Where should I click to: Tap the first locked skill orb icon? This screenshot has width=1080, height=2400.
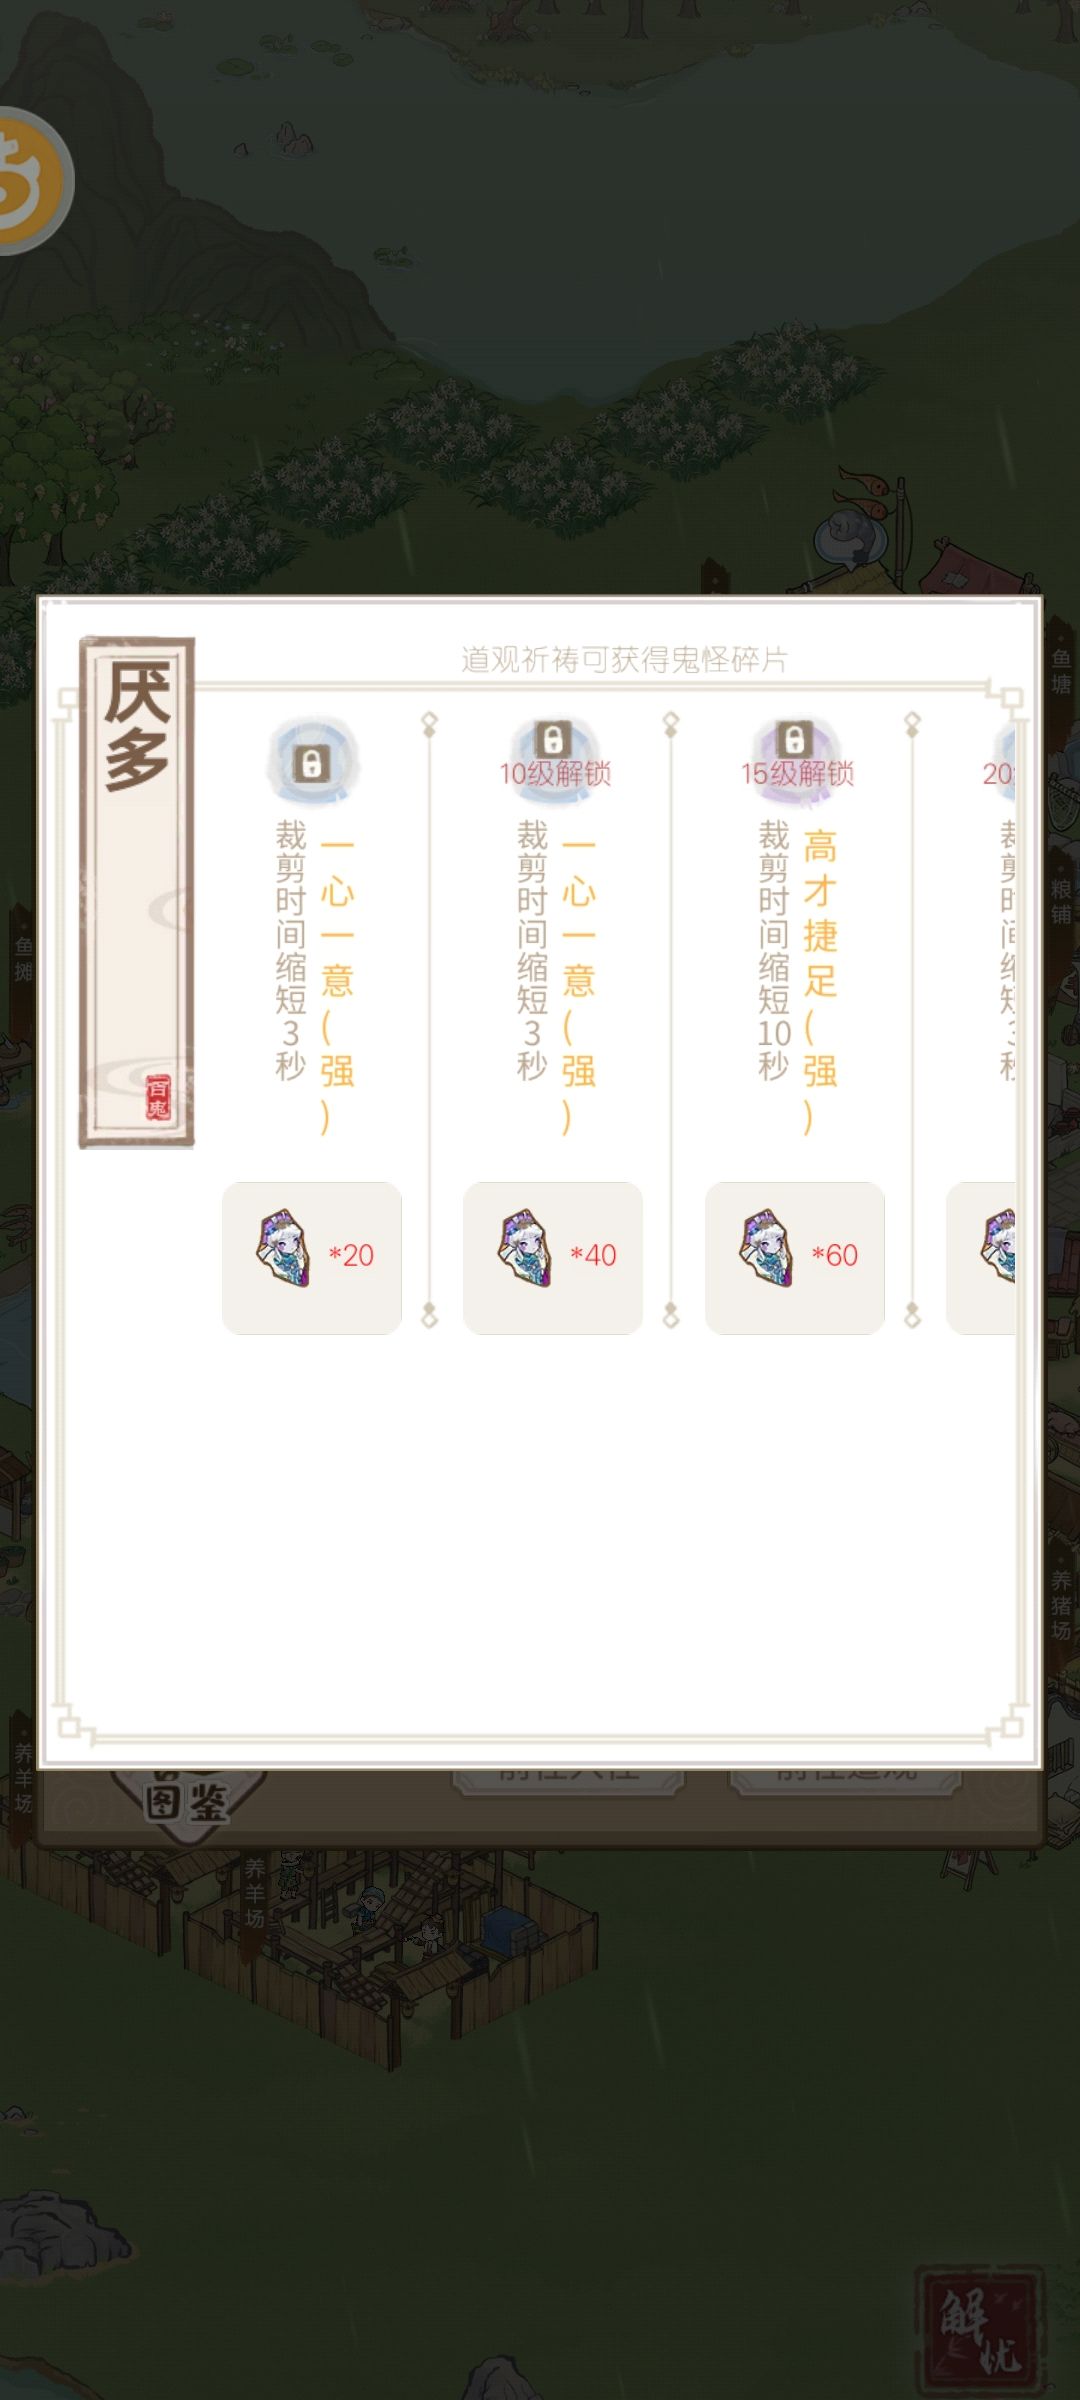(312, 763)
